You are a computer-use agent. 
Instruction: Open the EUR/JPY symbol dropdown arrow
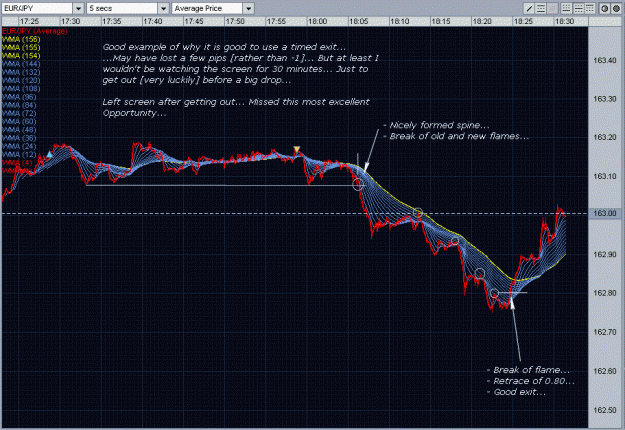point(78,8)
